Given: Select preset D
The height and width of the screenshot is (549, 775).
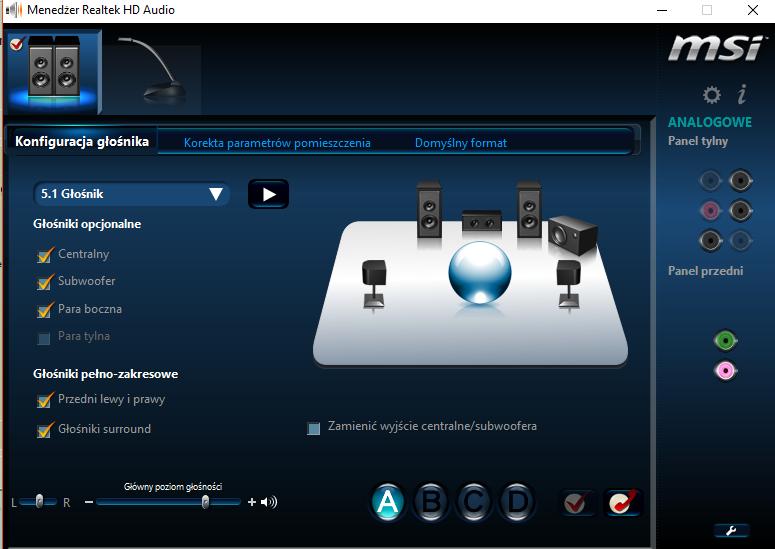Looking at the screenshot, I should pyautogui.click(x=517, y=503).
